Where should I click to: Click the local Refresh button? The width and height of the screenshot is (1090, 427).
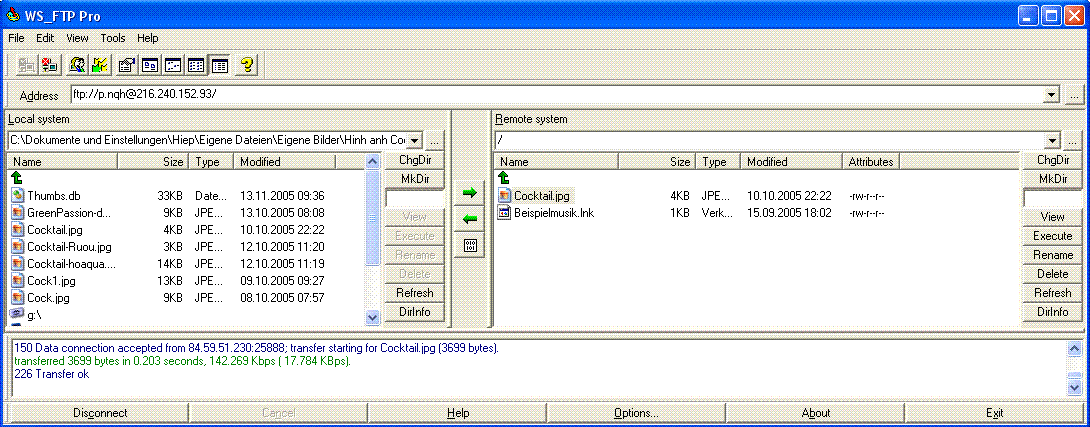(x=414, y=293)
